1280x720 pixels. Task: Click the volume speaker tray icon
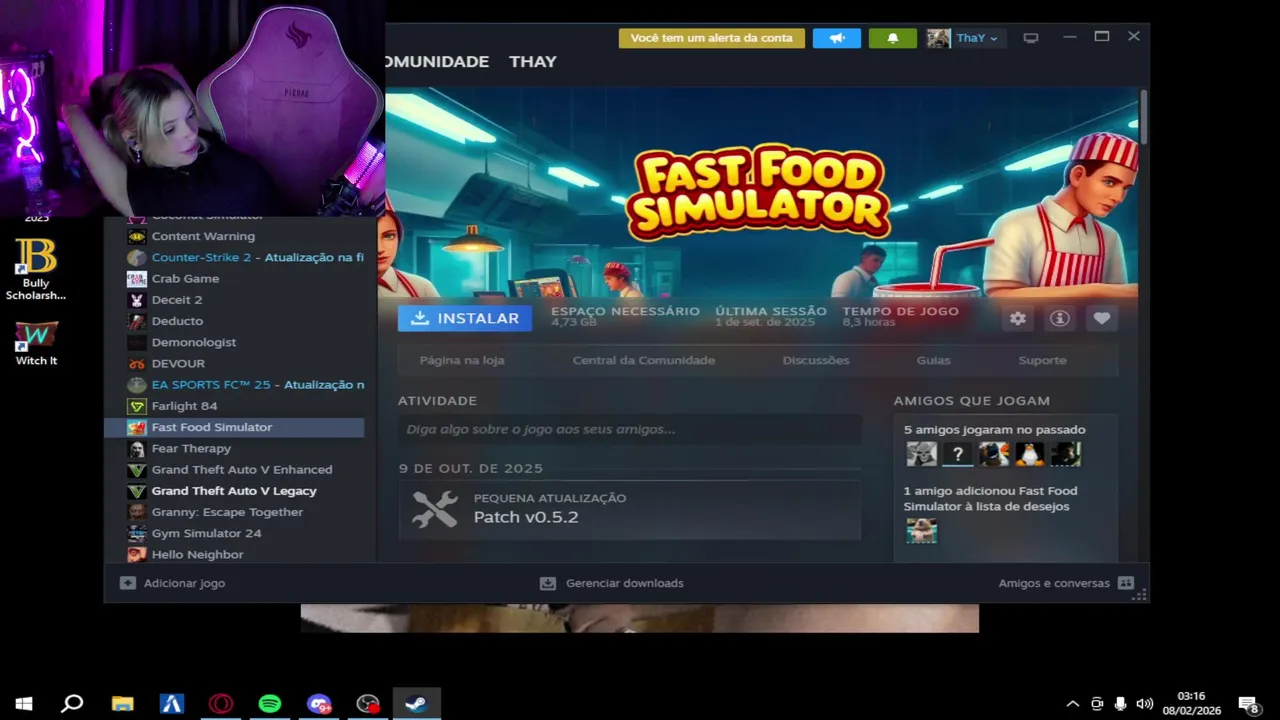1145,704
